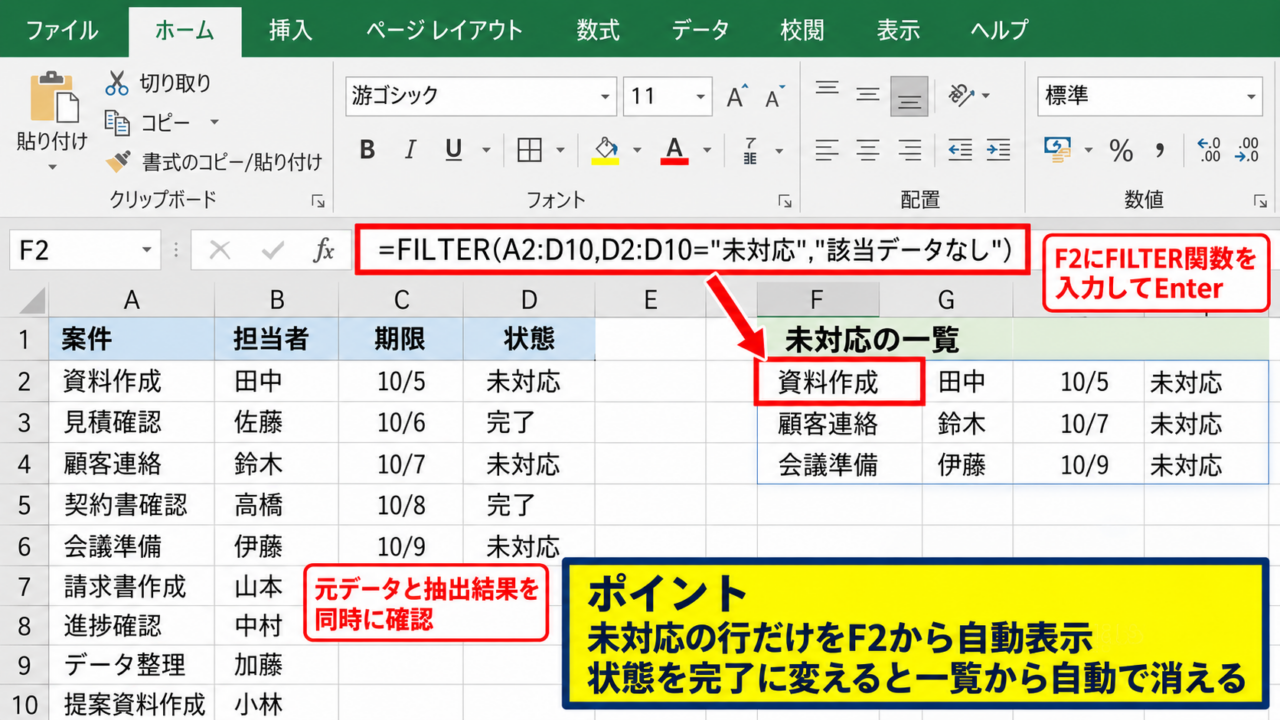
Task: Select cell containing 契約書確認
Action: point(131,505)
